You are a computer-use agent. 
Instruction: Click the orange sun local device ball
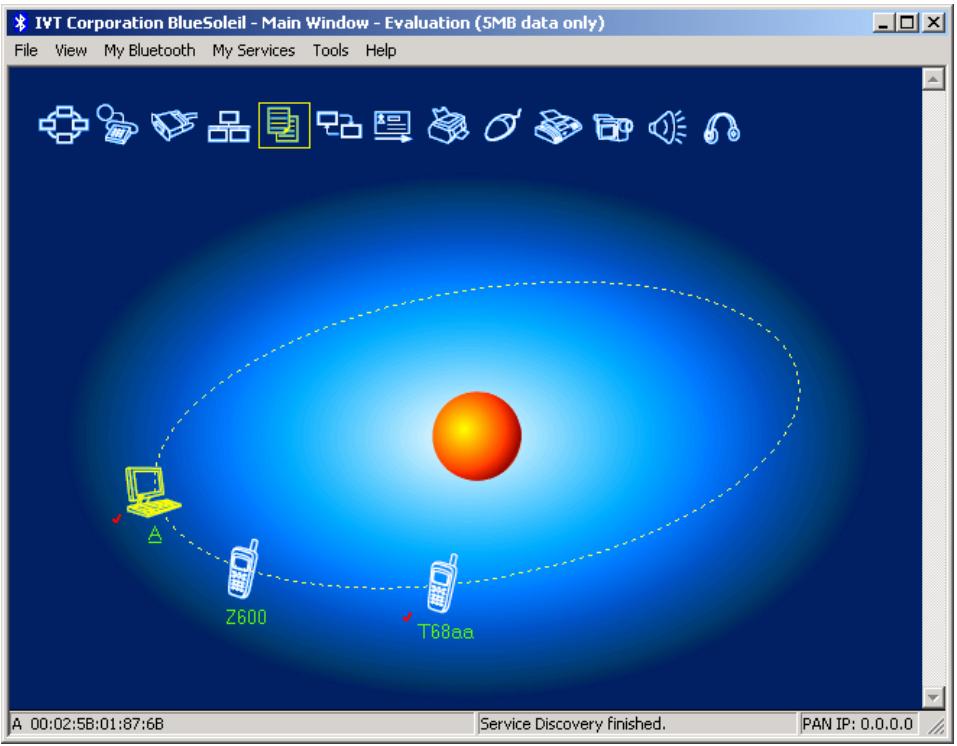[x=477, y=436]
